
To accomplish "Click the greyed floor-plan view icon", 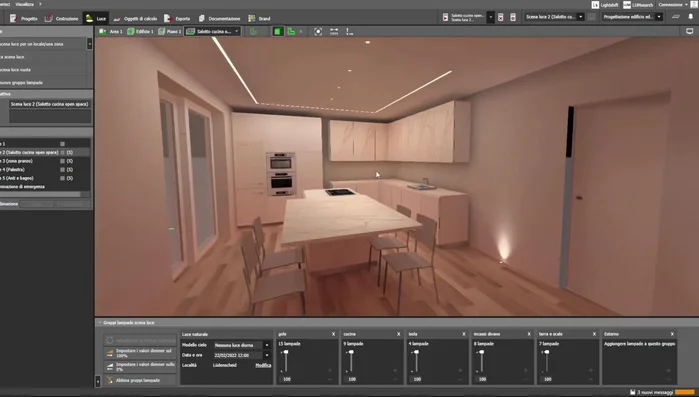I will click(x=254, y=32).
